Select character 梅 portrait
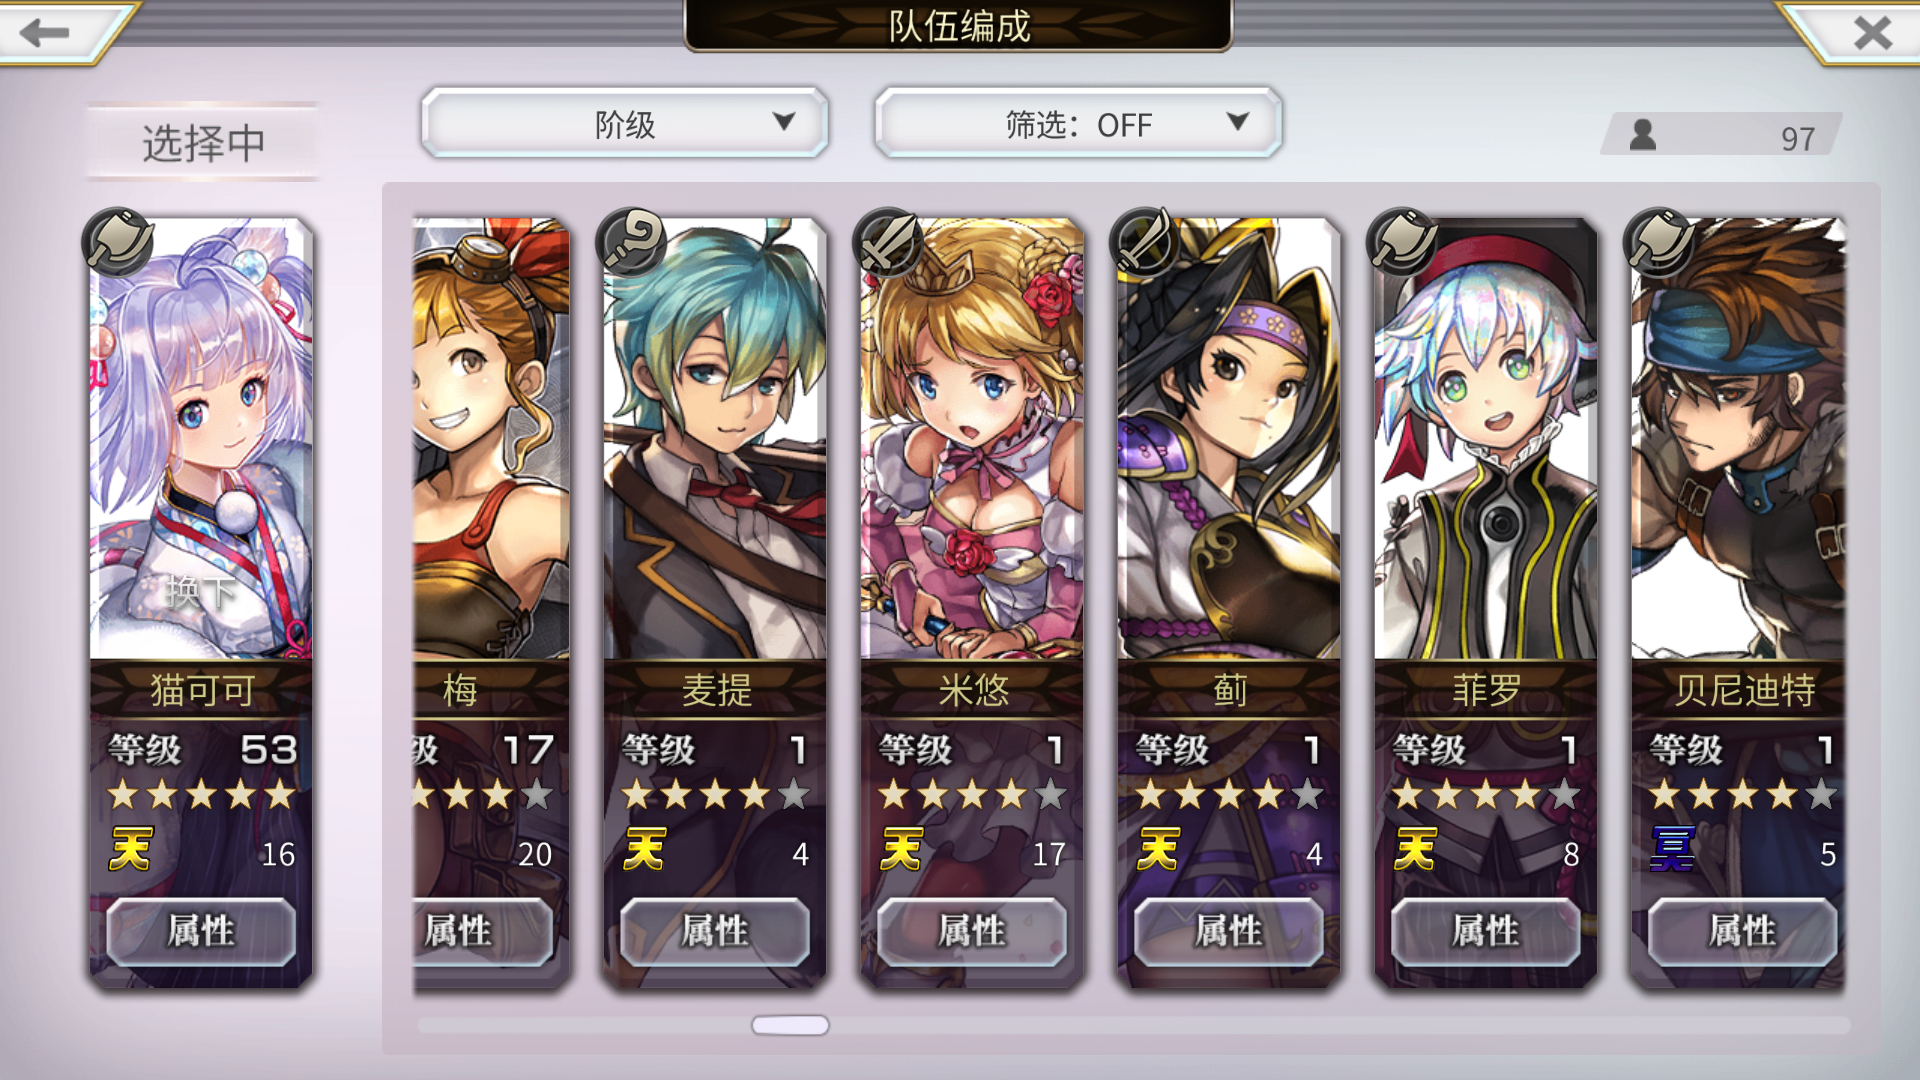 pos(491,440)
